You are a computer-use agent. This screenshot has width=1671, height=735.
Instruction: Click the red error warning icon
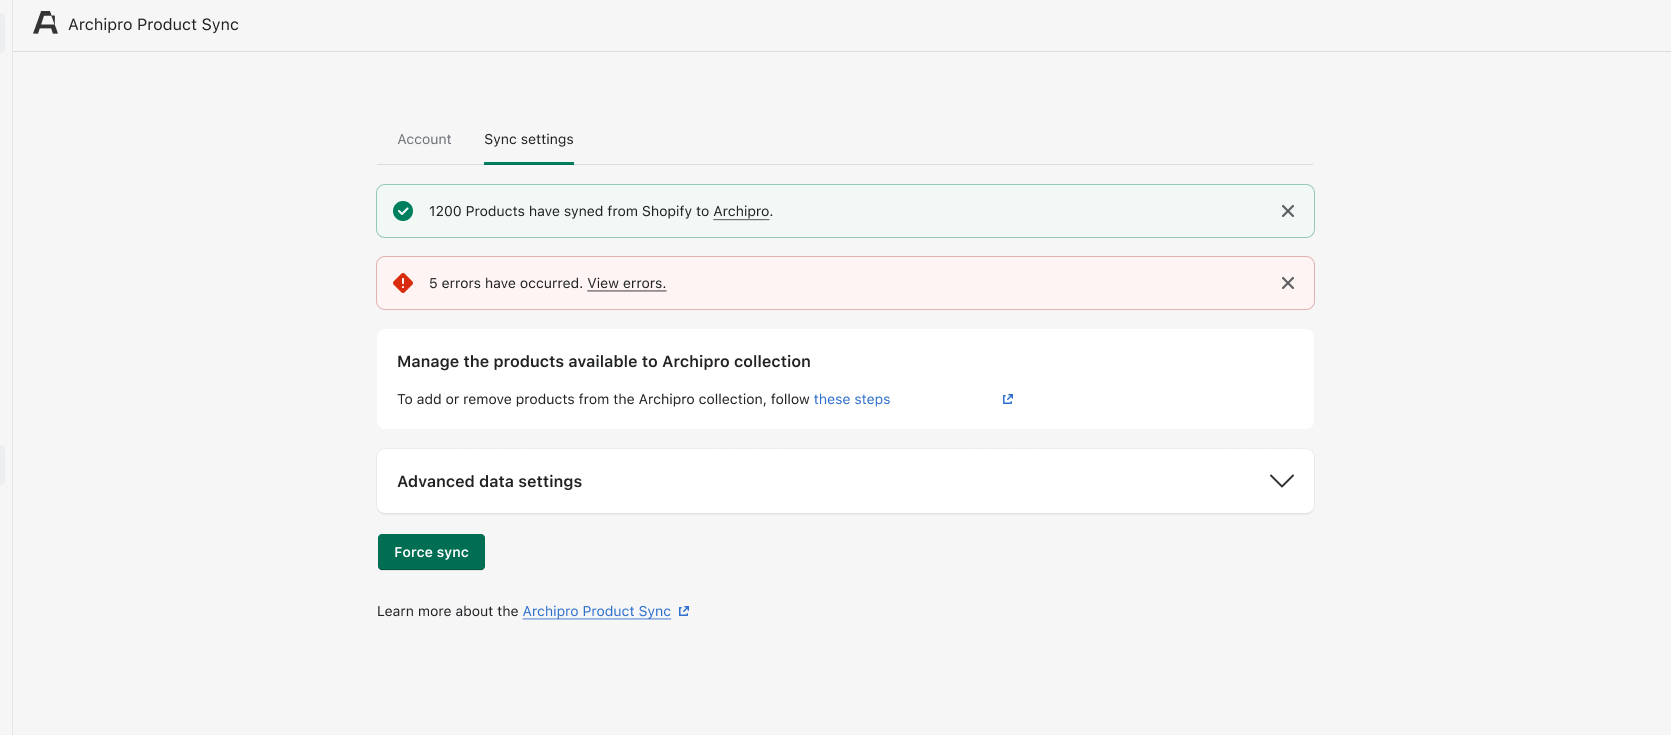point(403,283)
